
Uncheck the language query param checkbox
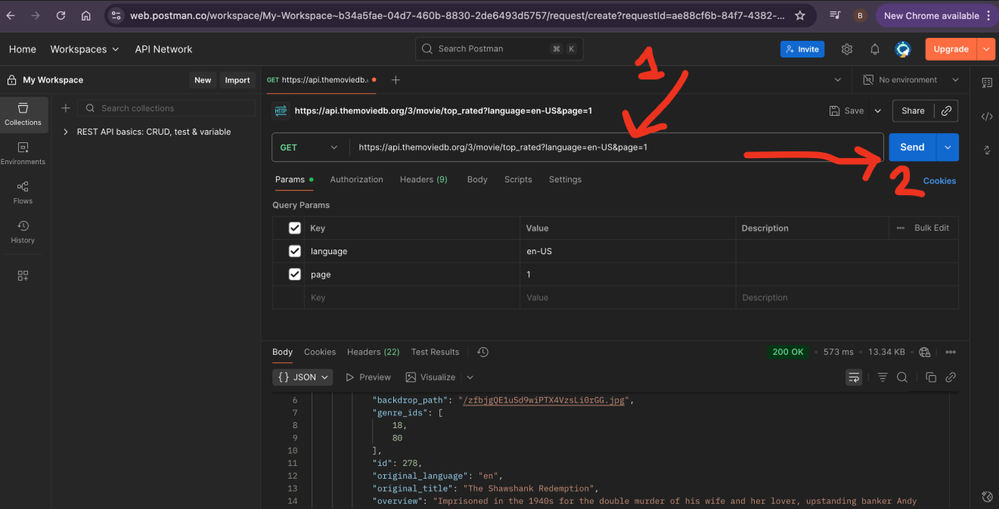[294, 251]
